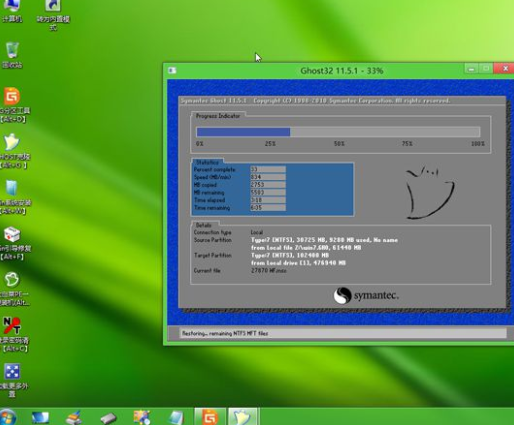Viewport: 514px width, 425px height.
Task: Click the Ghost32 window title bar icon
Action: click(x=172, y=70)
